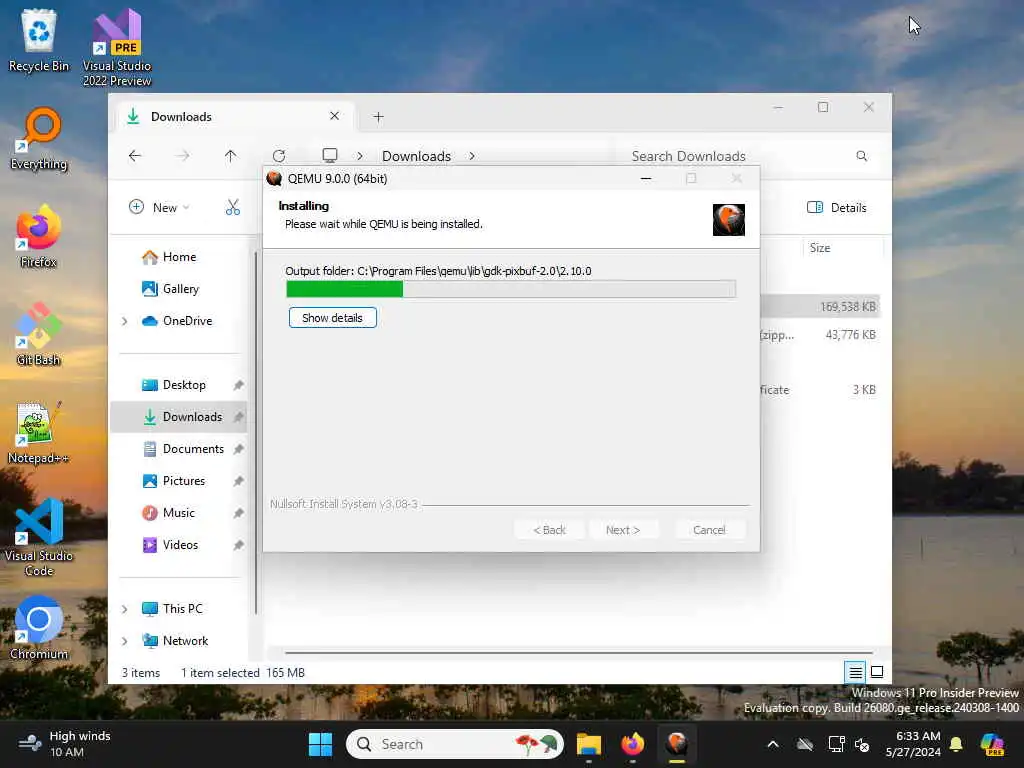Viewport: 1024px width, 768px height.
Task: Click the Cut scissors icon in Explorer
Action: click(232, 208)
